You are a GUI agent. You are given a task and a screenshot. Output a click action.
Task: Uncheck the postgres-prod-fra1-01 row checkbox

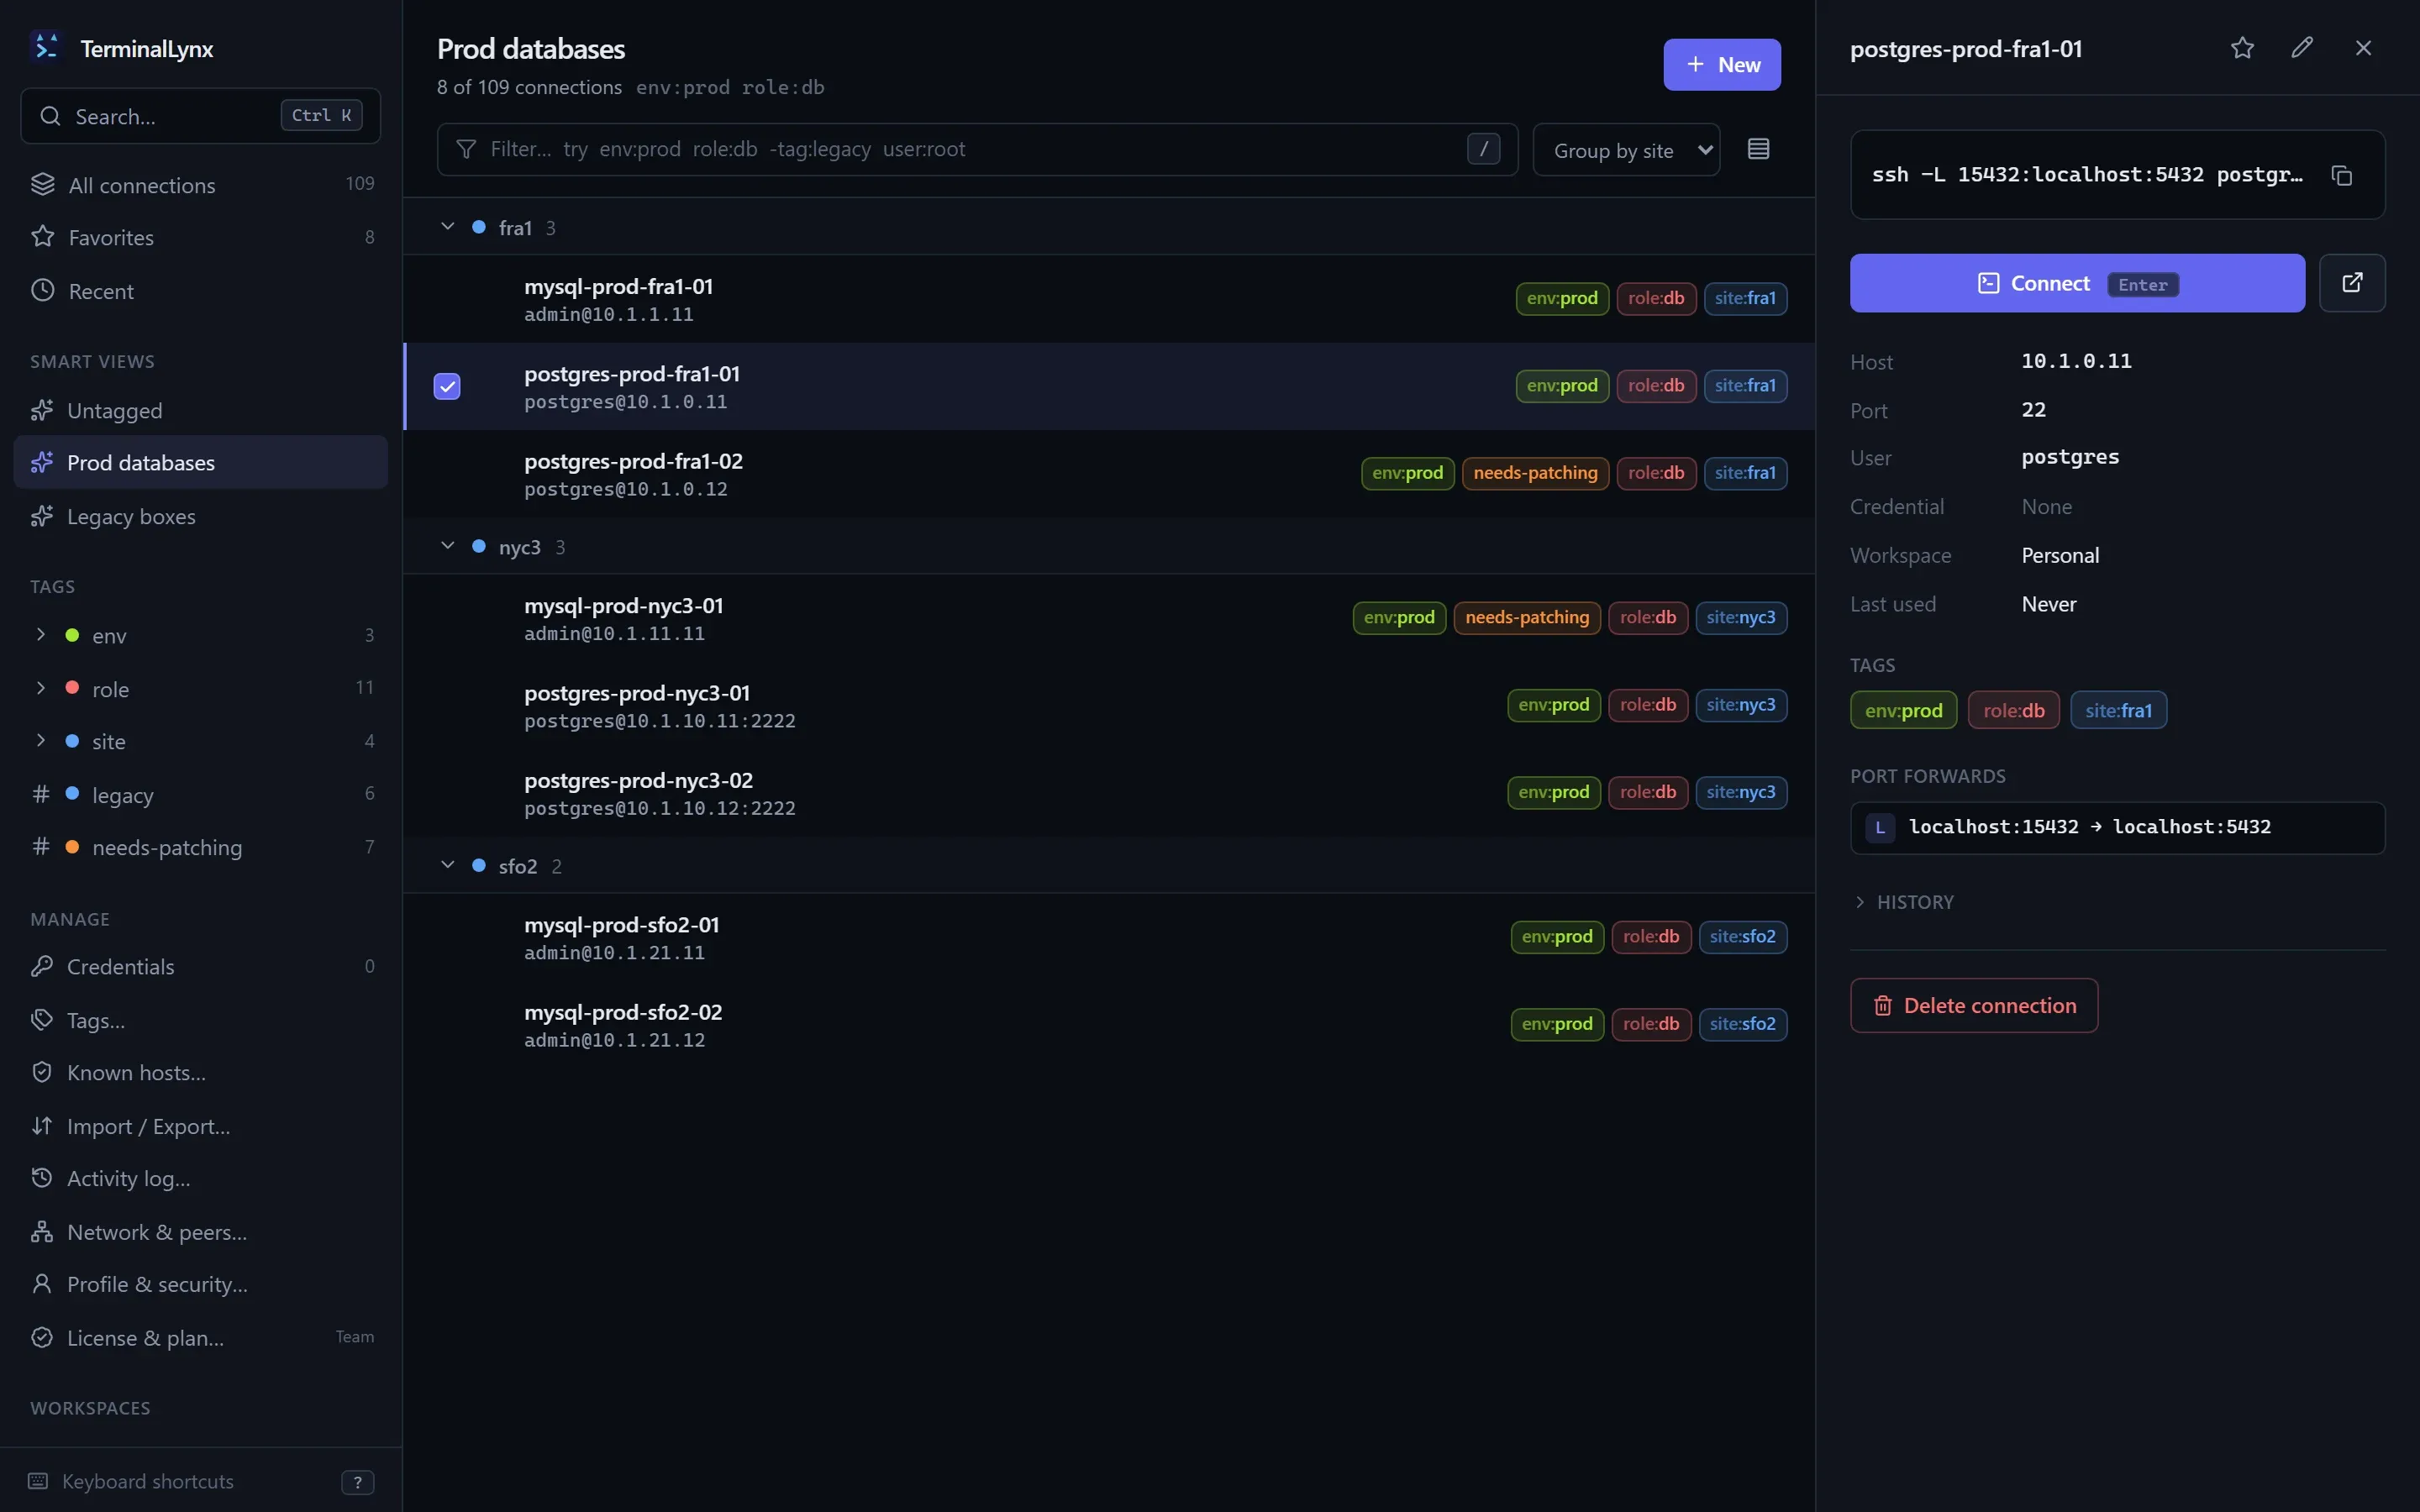(x=447, y=386)
